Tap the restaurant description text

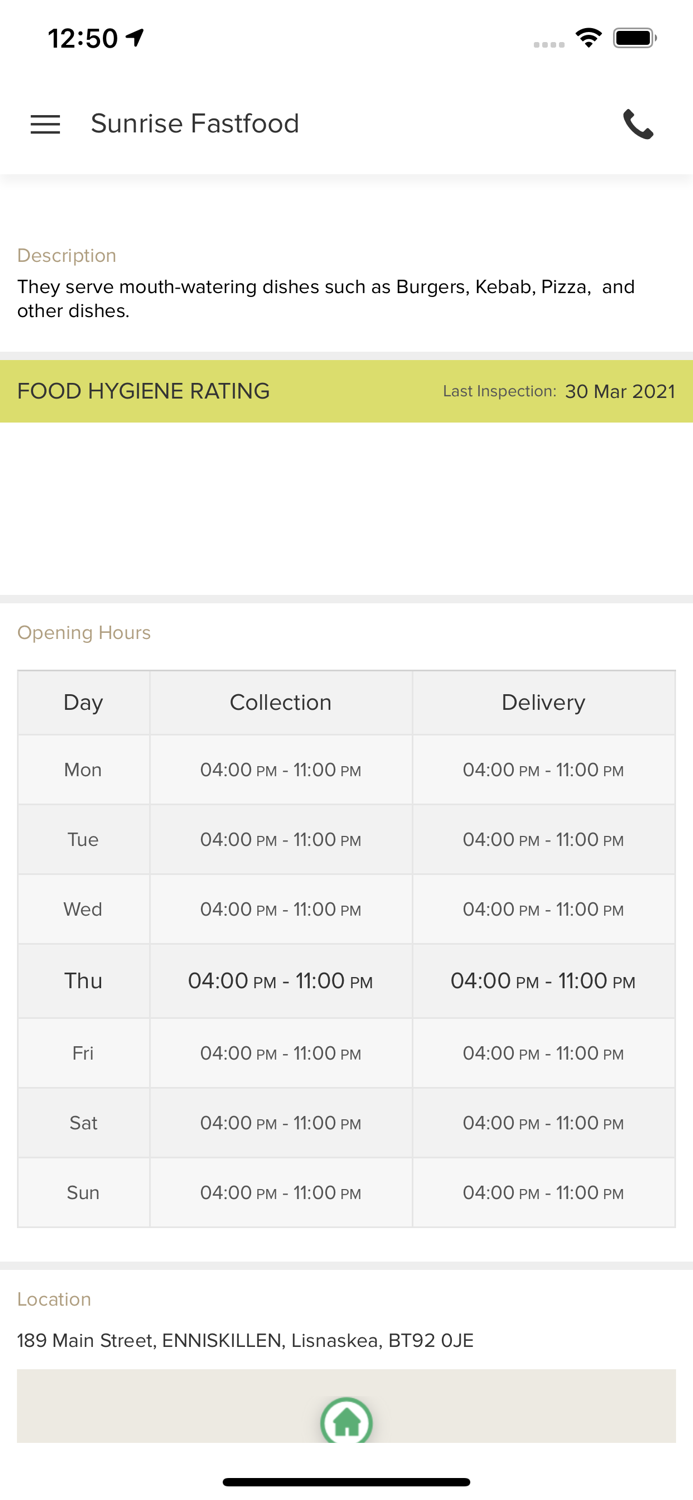click(x=326, y=299)
